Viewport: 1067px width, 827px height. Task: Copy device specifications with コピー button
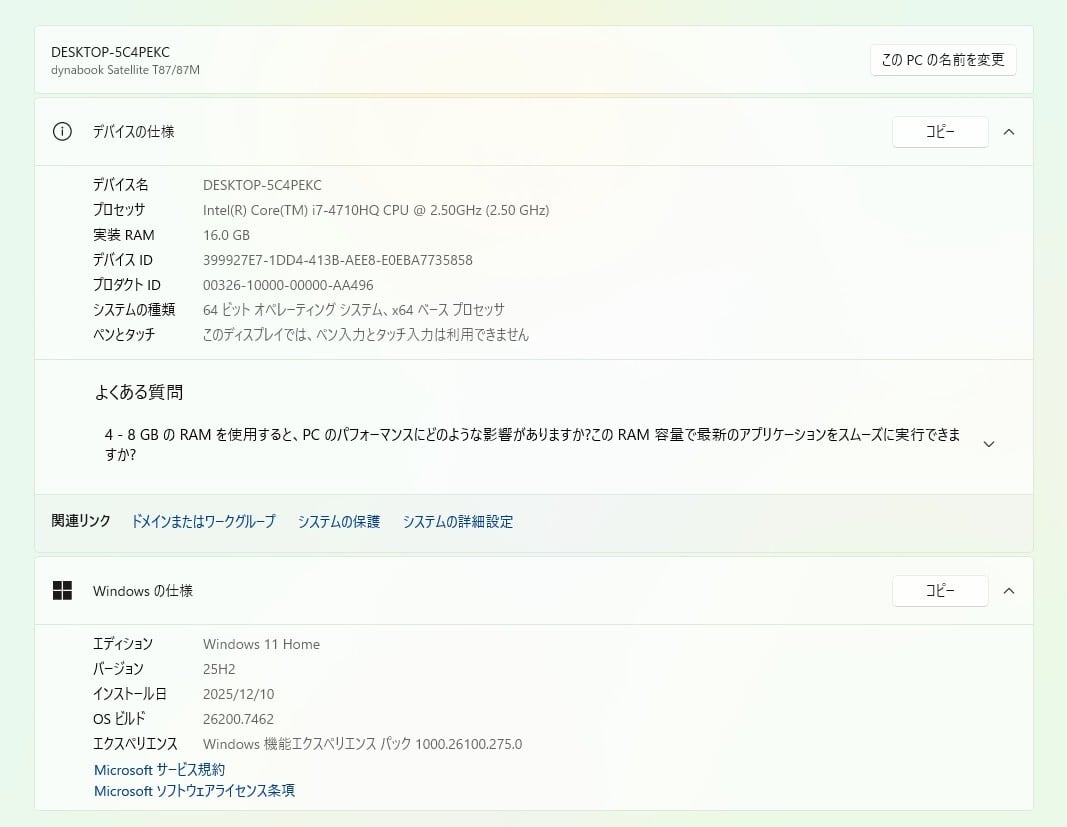coord(940,131)
